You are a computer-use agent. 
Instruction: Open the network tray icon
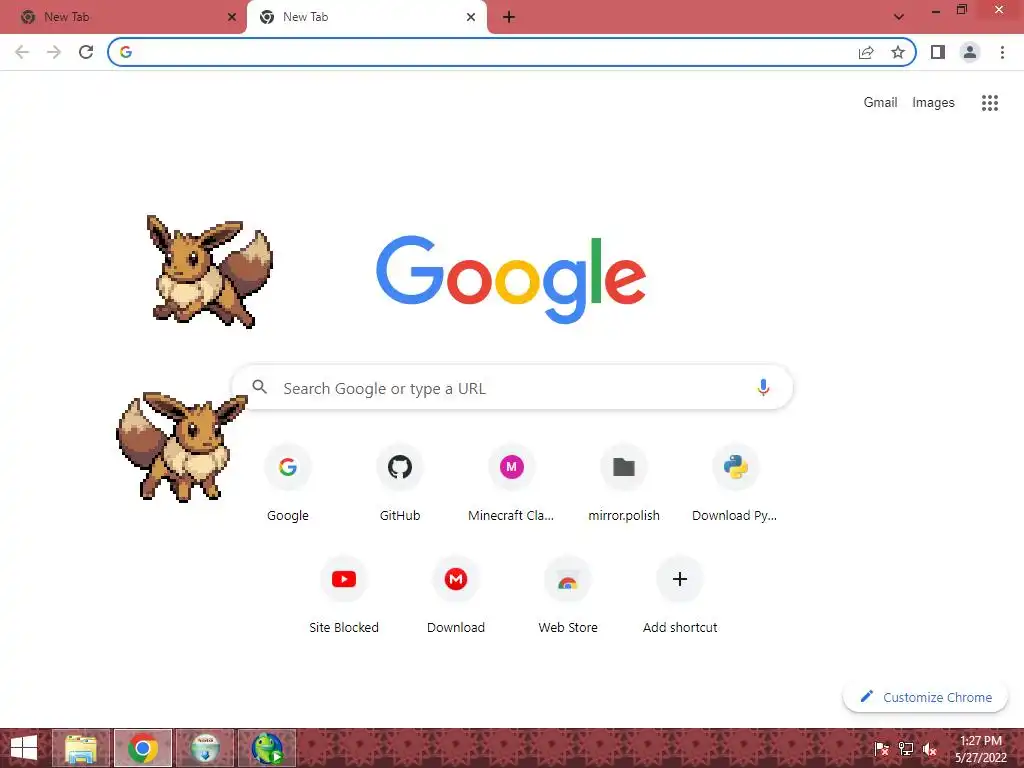point(906,749)
